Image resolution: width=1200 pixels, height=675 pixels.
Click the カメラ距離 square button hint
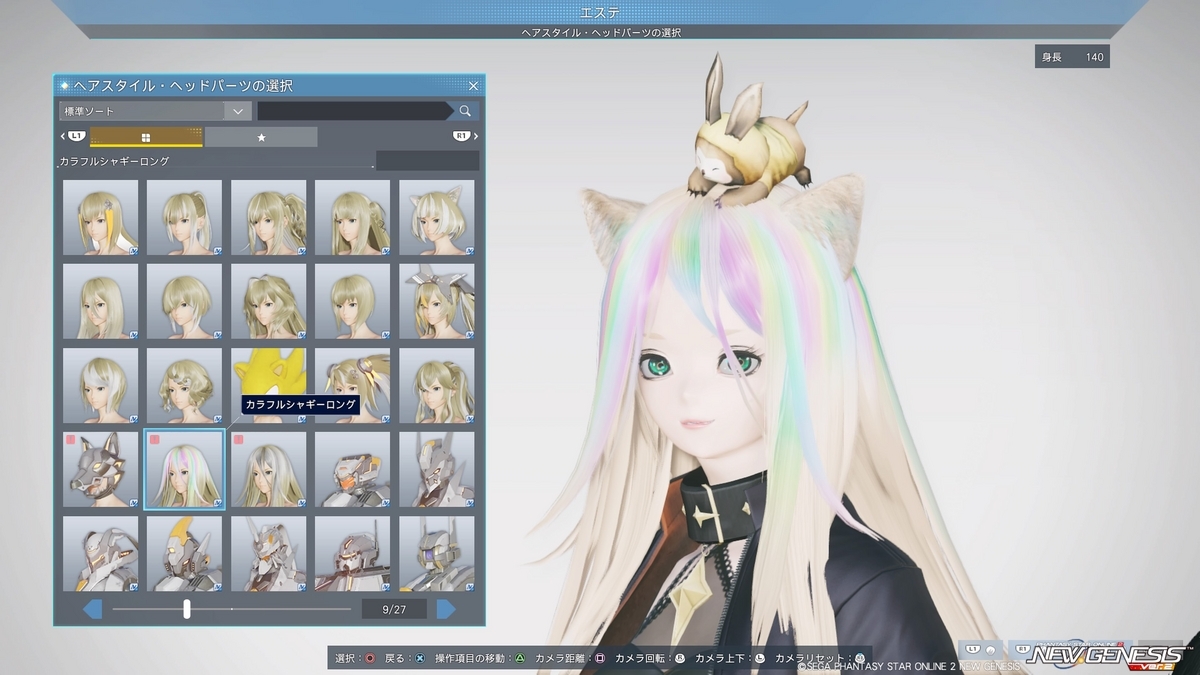(x=570, y=658)
